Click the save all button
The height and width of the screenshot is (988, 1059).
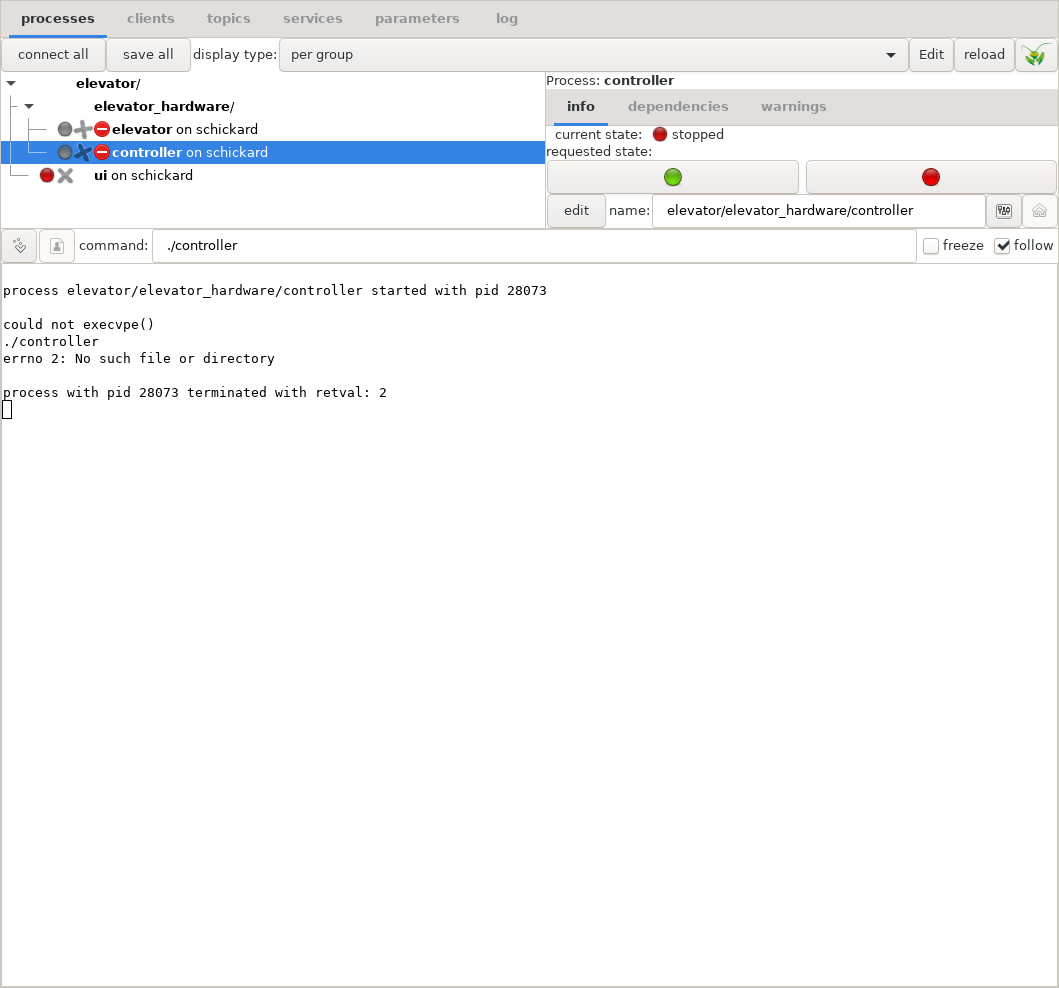click(x=148, y=55)
